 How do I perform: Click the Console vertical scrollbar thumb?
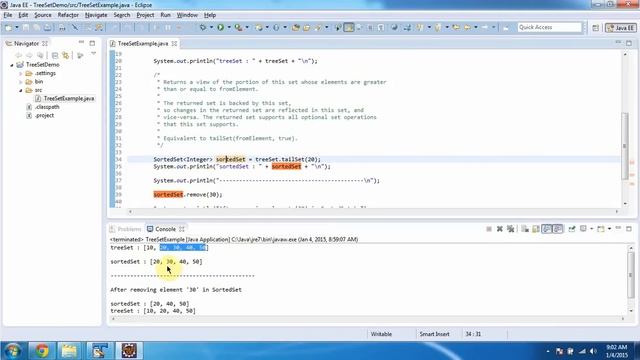631,275
